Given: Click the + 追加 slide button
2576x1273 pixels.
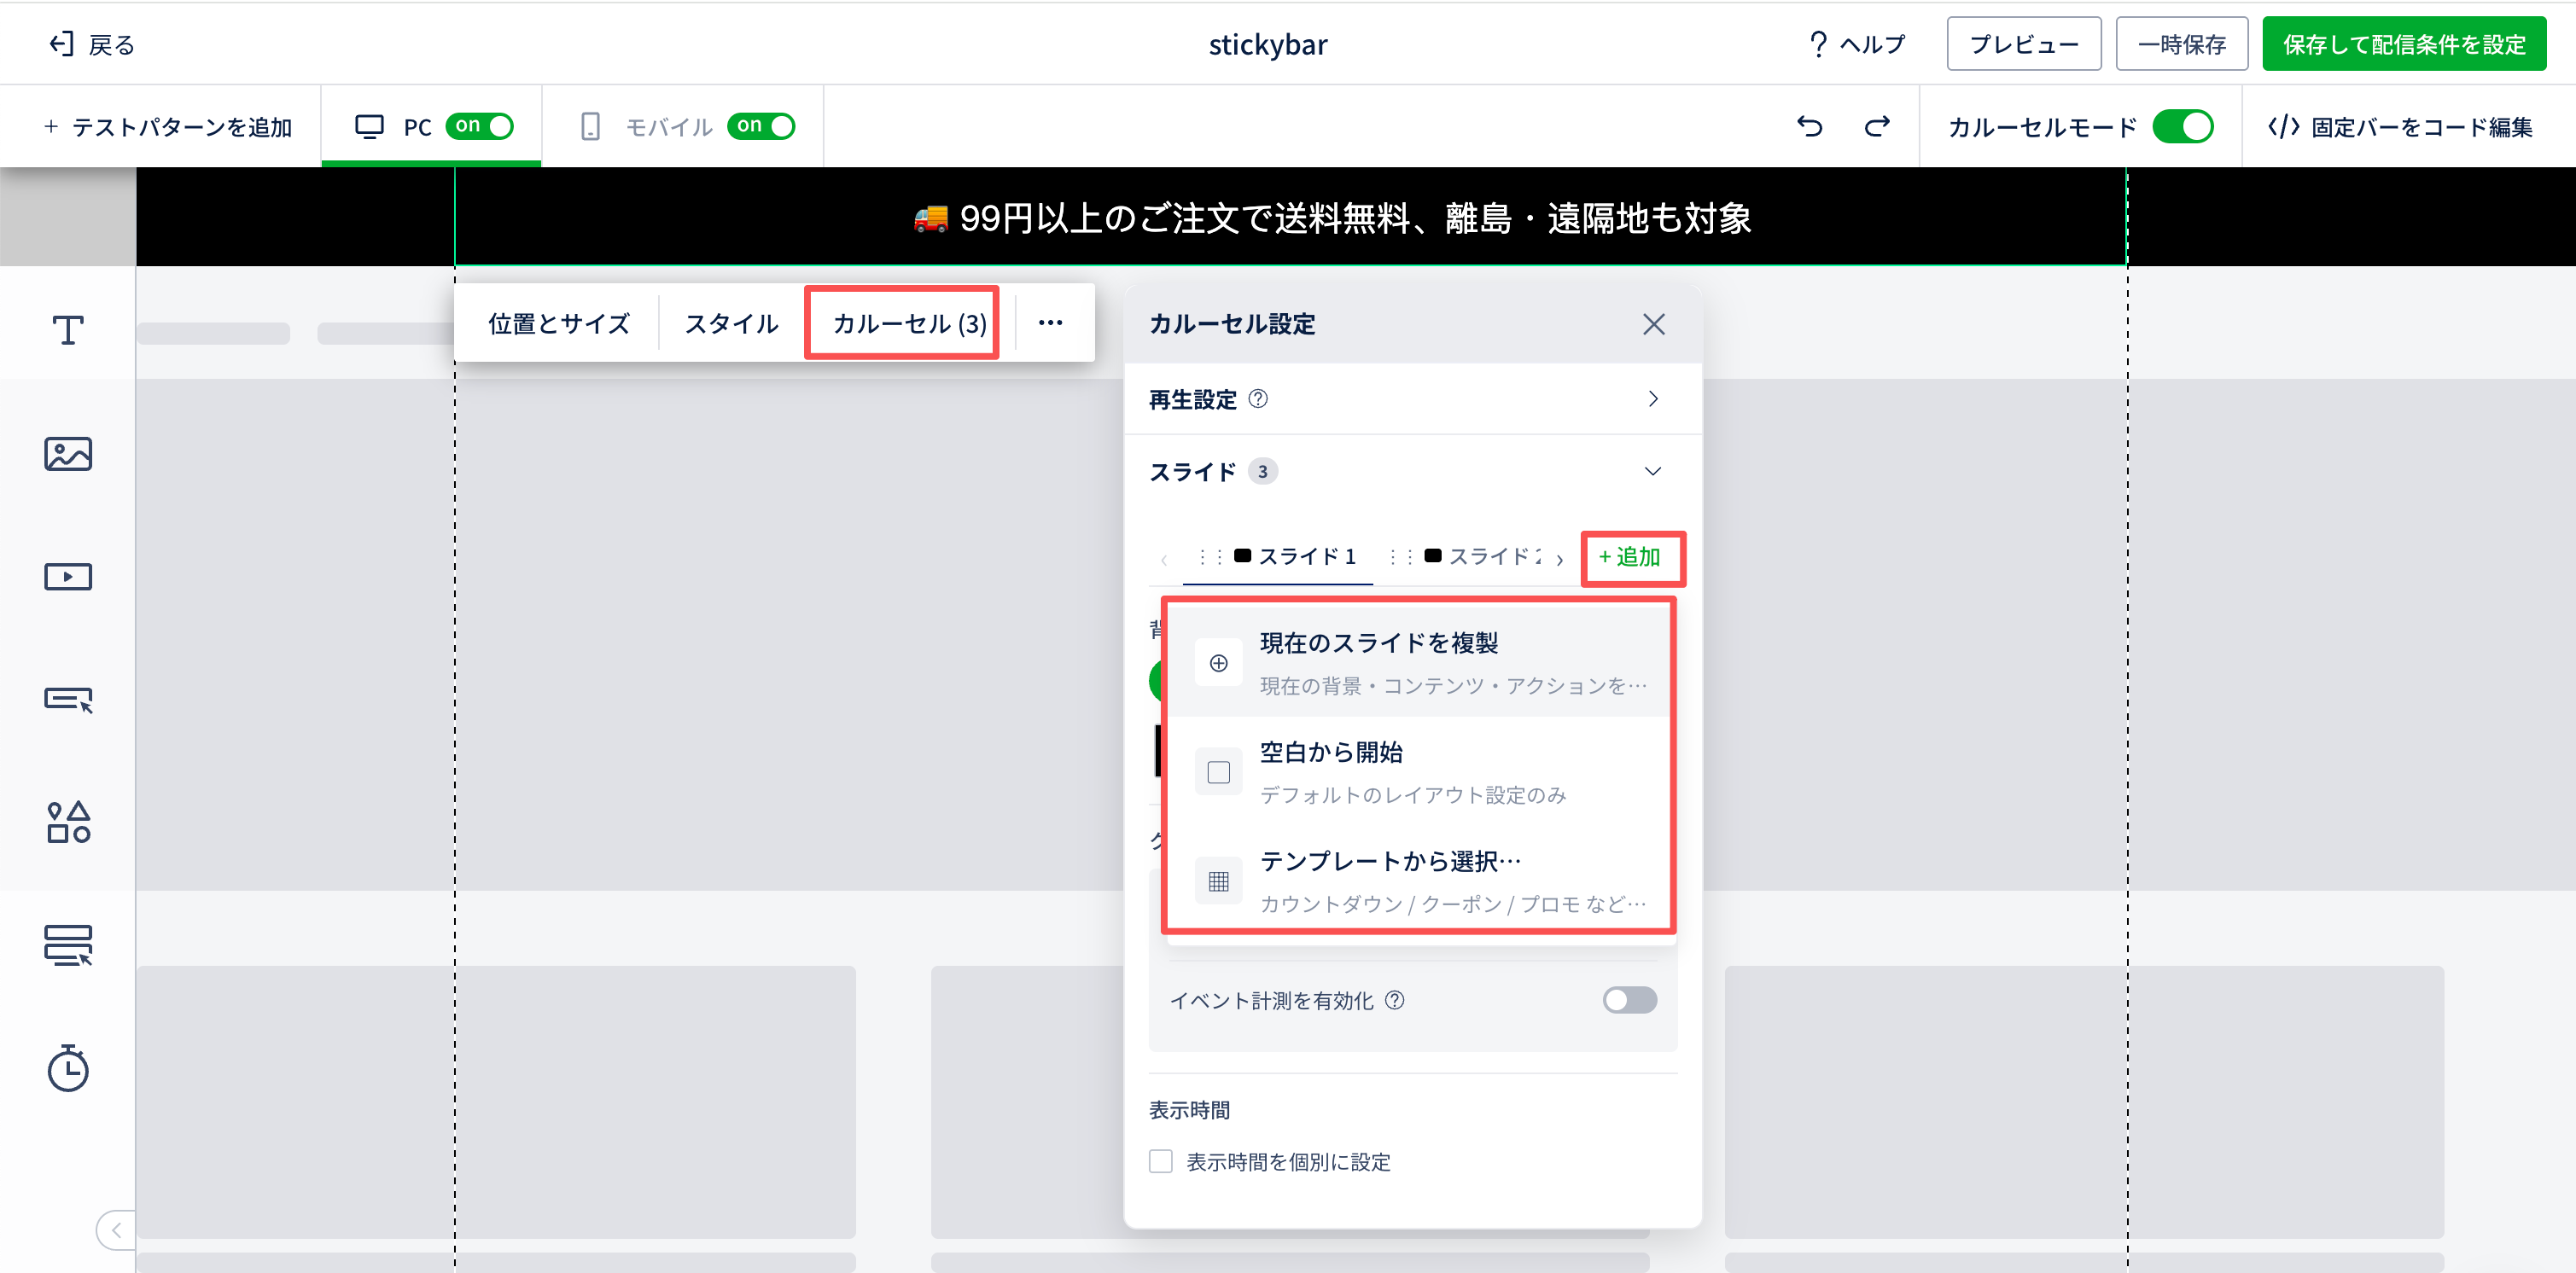Looking at the screenshot, I should pos(1631,557).
